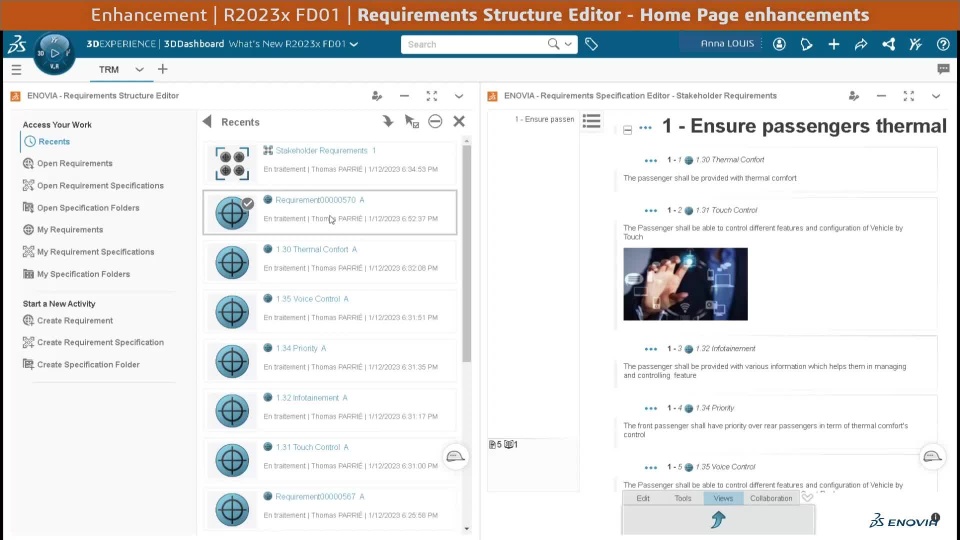Click Create Requirement Specification
Screen dimensions: 960x540
tap(94, 342)
